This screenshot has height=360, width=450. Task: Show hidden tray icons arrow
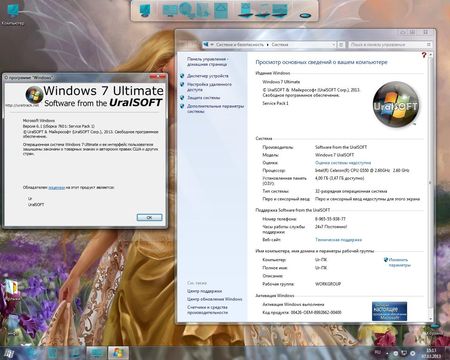coord(387,353)
